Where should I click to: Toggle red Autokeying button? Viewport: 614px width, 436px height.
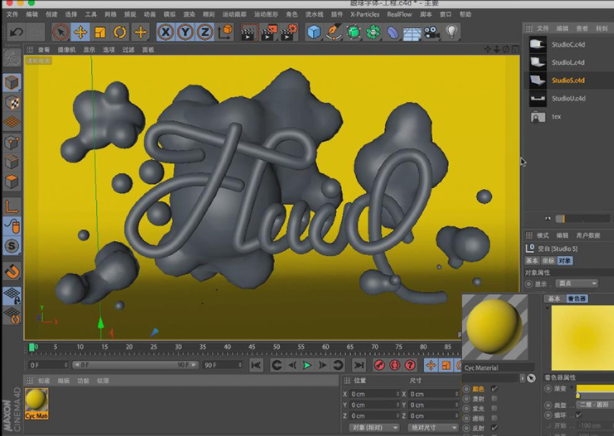click(x=395, y=365)
